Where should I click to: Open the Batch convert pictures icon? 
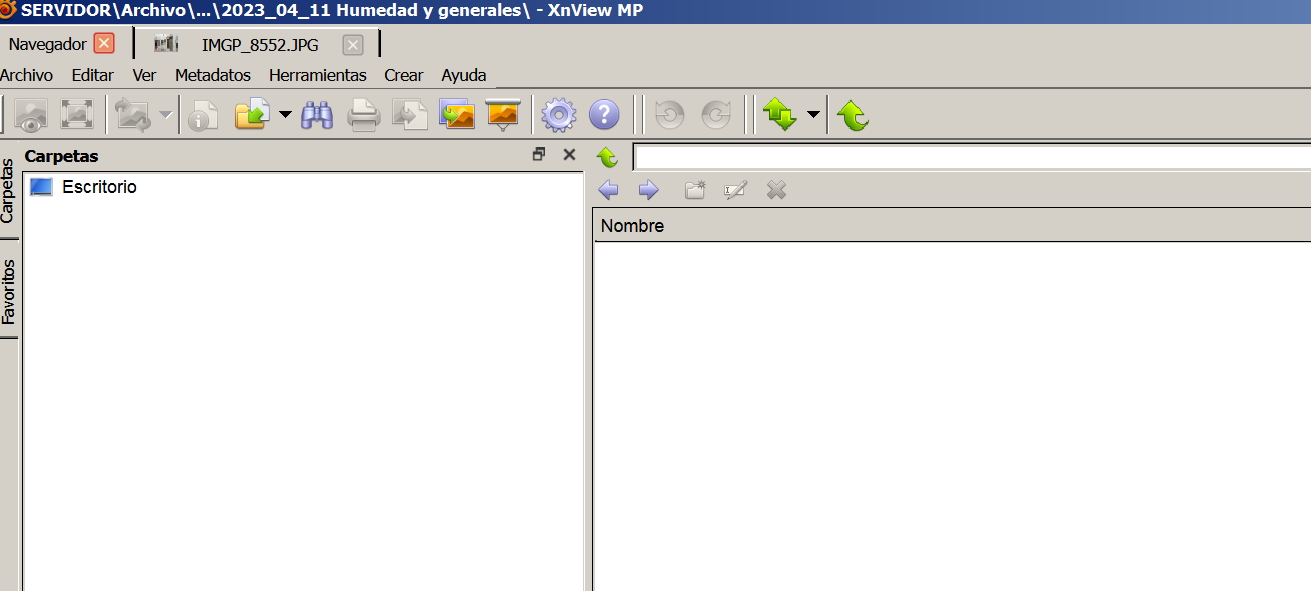(x=457, y=115)
